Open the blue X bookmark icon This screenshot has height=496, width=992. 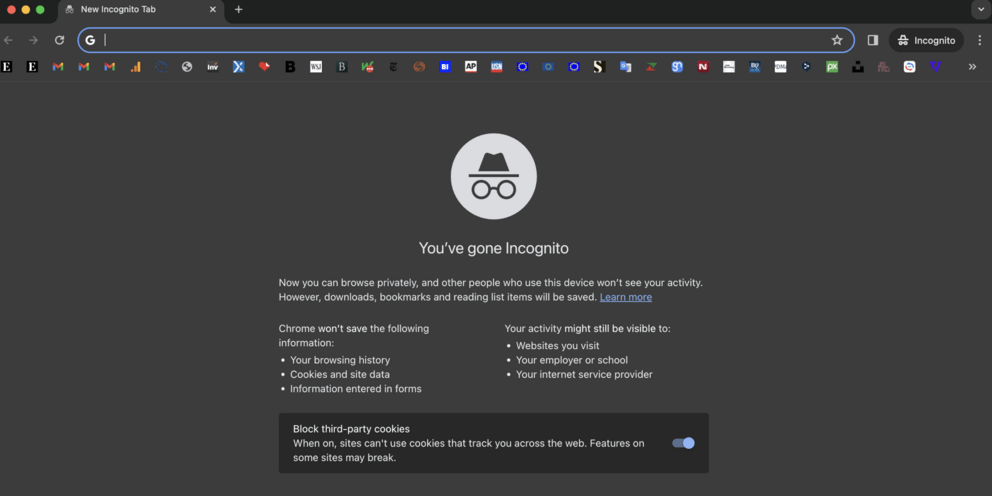(x=239, y=66)
